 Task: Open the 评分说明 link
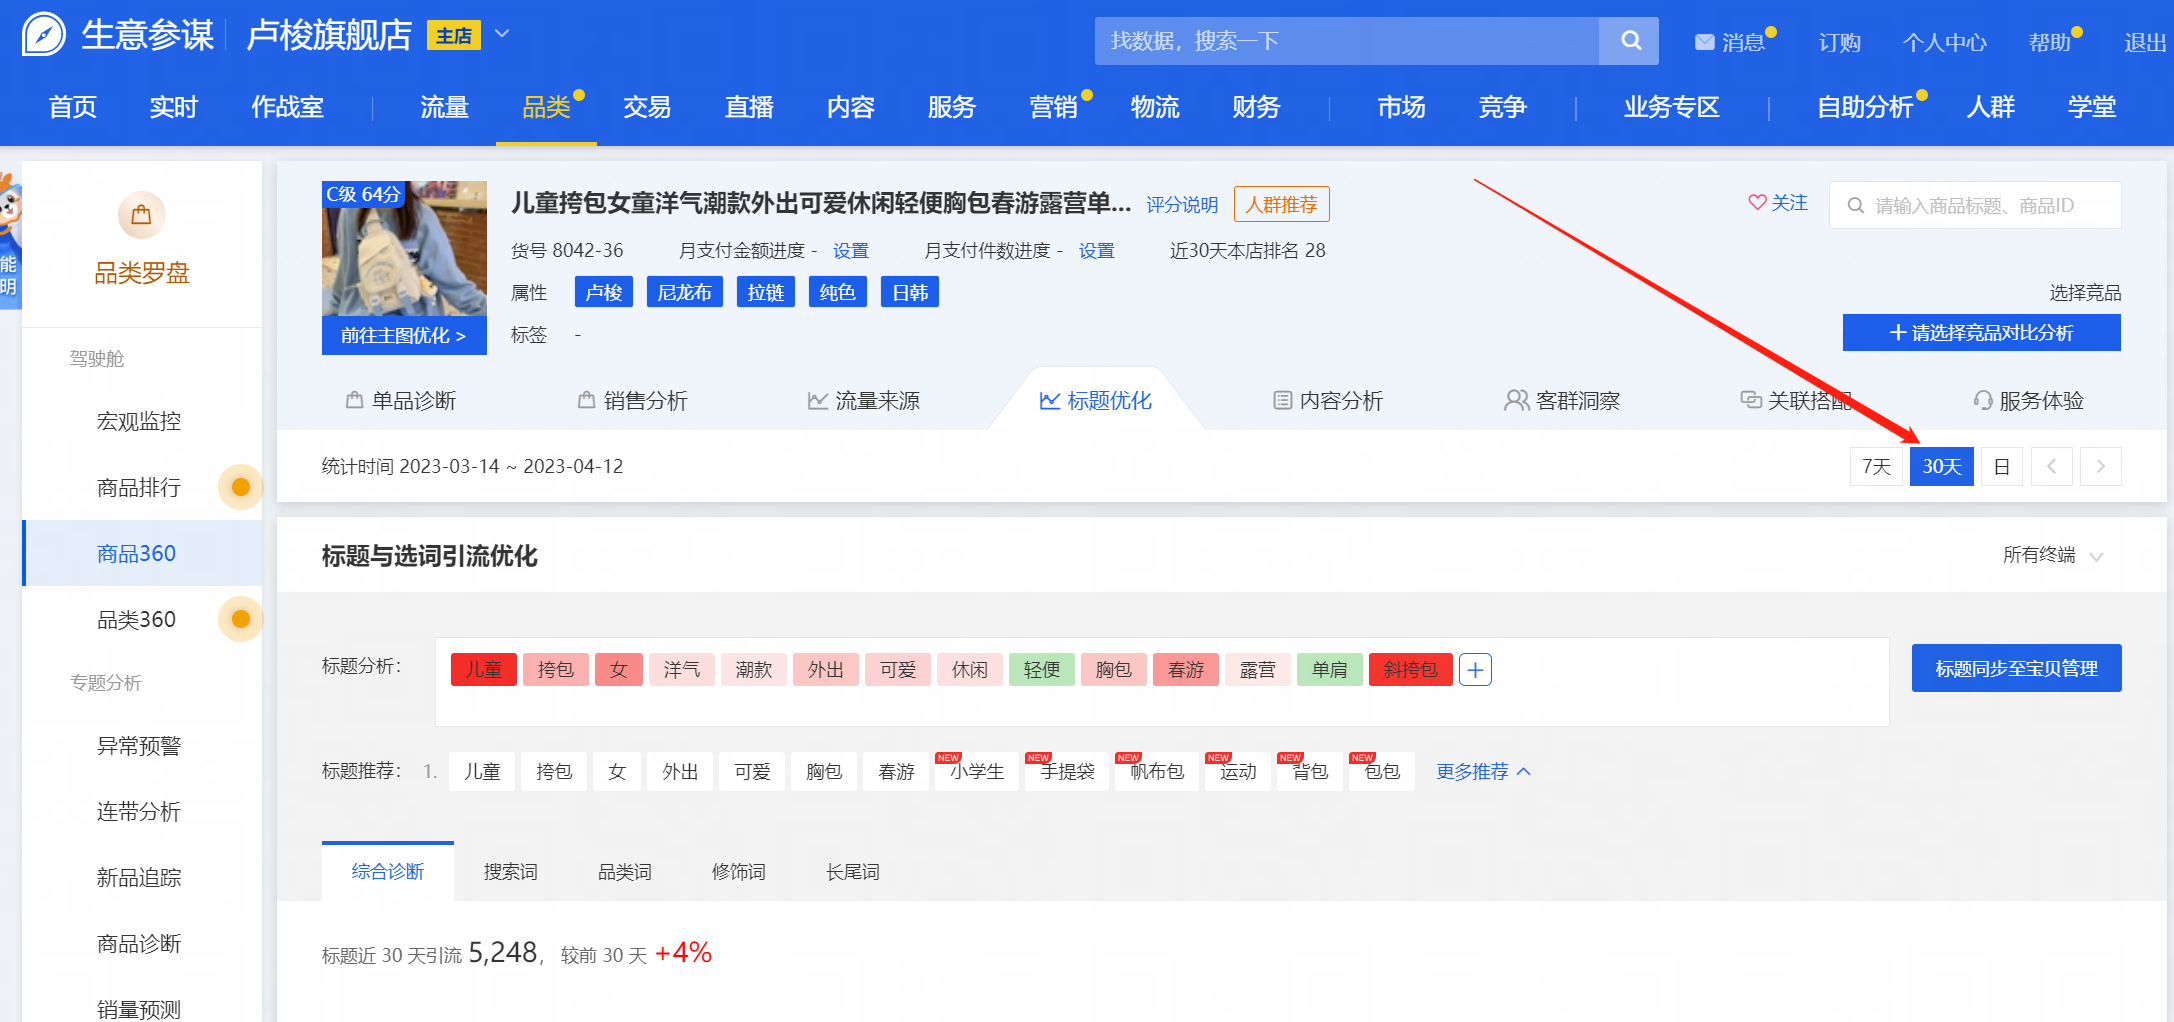pos(1181,205)
